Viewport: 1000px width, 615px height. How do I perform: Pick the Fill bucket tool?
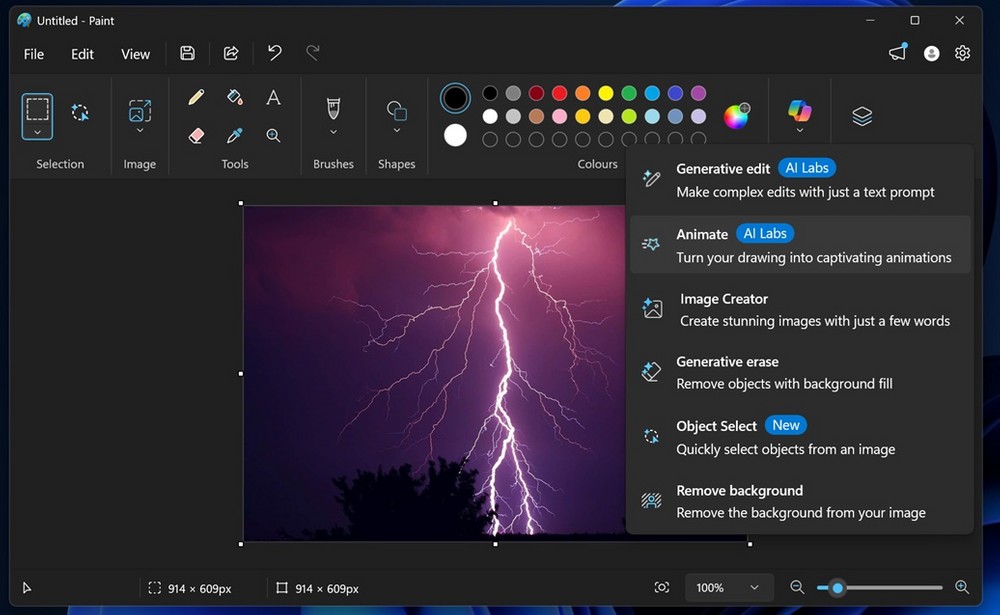[x=235, y=97]
